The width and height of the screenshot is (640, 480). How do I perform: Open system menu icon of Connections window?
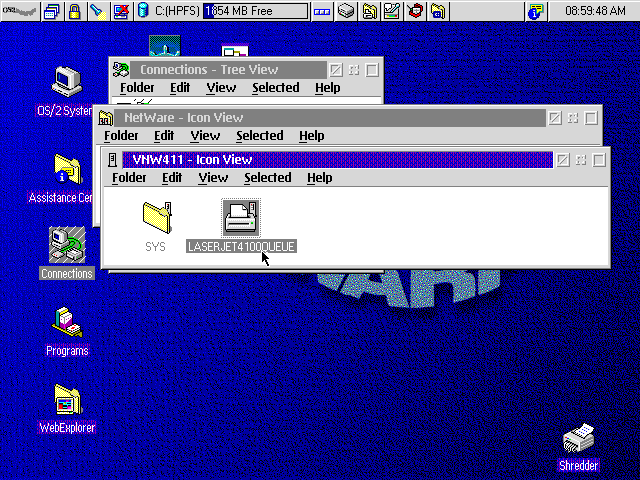(120, 70)
